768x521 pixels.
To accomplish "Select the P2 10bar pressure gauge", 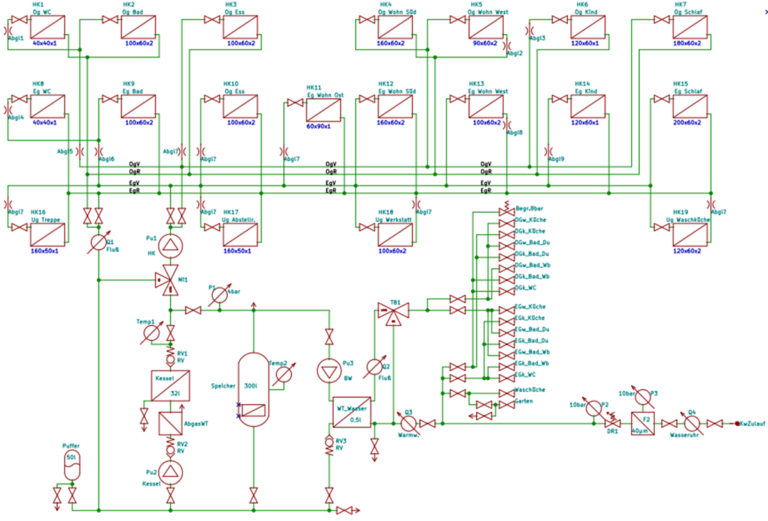I will click(x=594, y=407).
